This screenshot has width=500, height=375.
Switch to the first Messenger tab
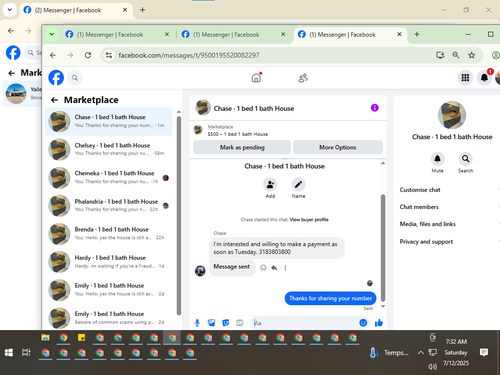pos(117,34)
